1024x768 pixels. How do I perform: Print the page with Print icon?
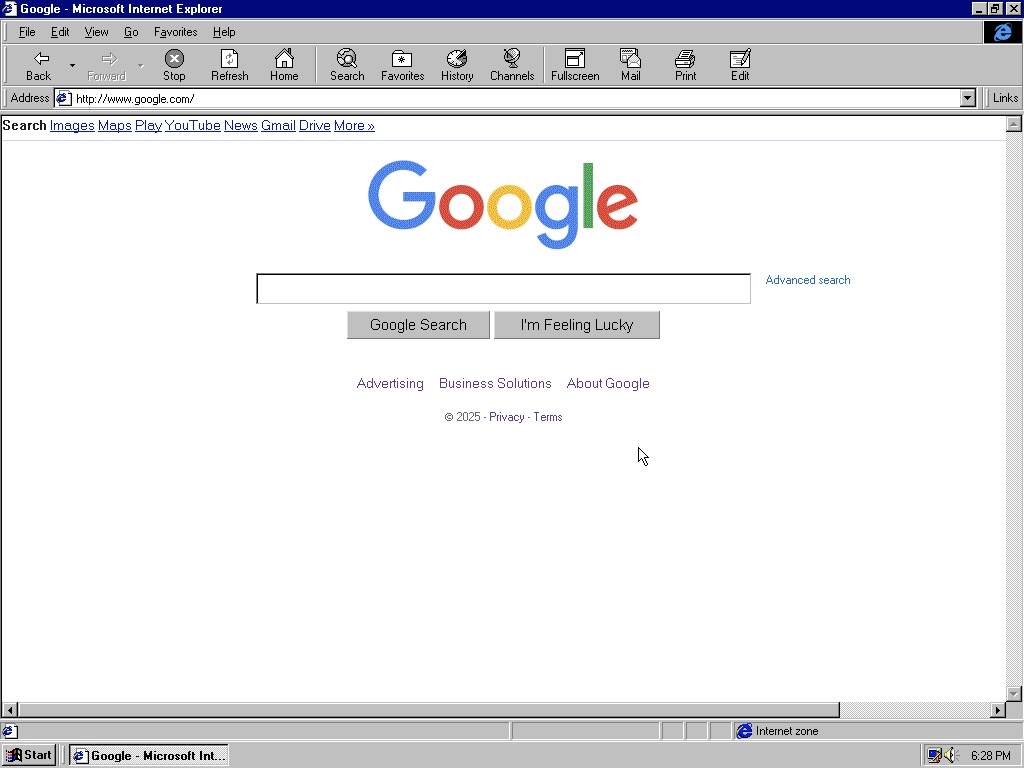(685, 65)
